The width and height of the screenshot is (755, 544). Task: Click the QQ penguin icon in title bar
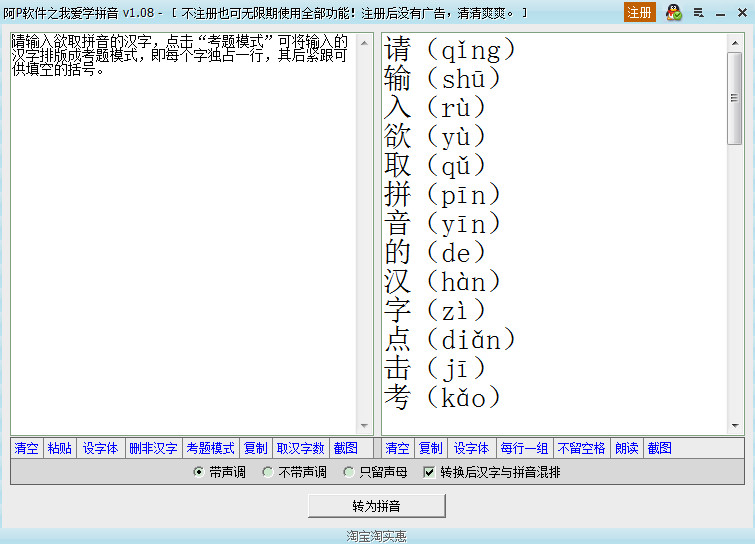point(674,13)
